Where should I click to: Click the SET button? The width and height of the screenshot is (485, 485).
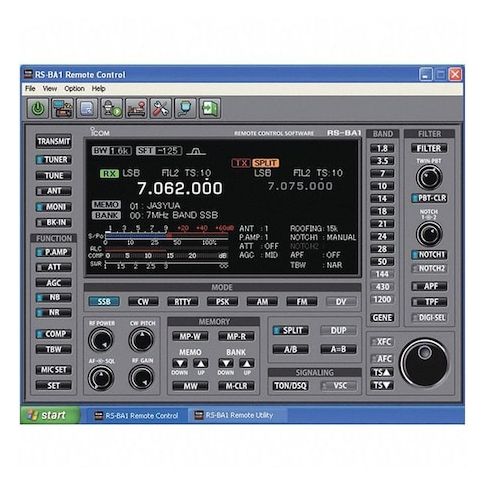pos(54,386)
